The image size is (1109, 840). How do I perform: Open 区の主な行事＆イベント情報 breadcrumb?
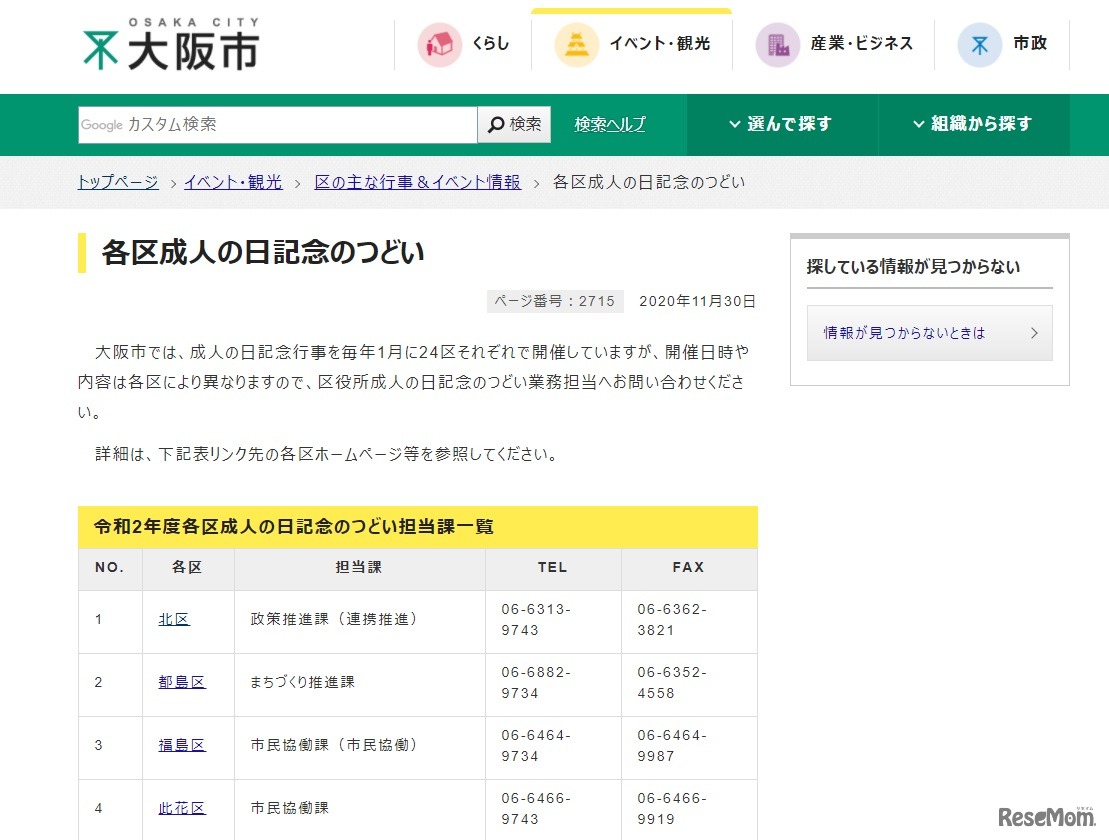coord(417,182)
